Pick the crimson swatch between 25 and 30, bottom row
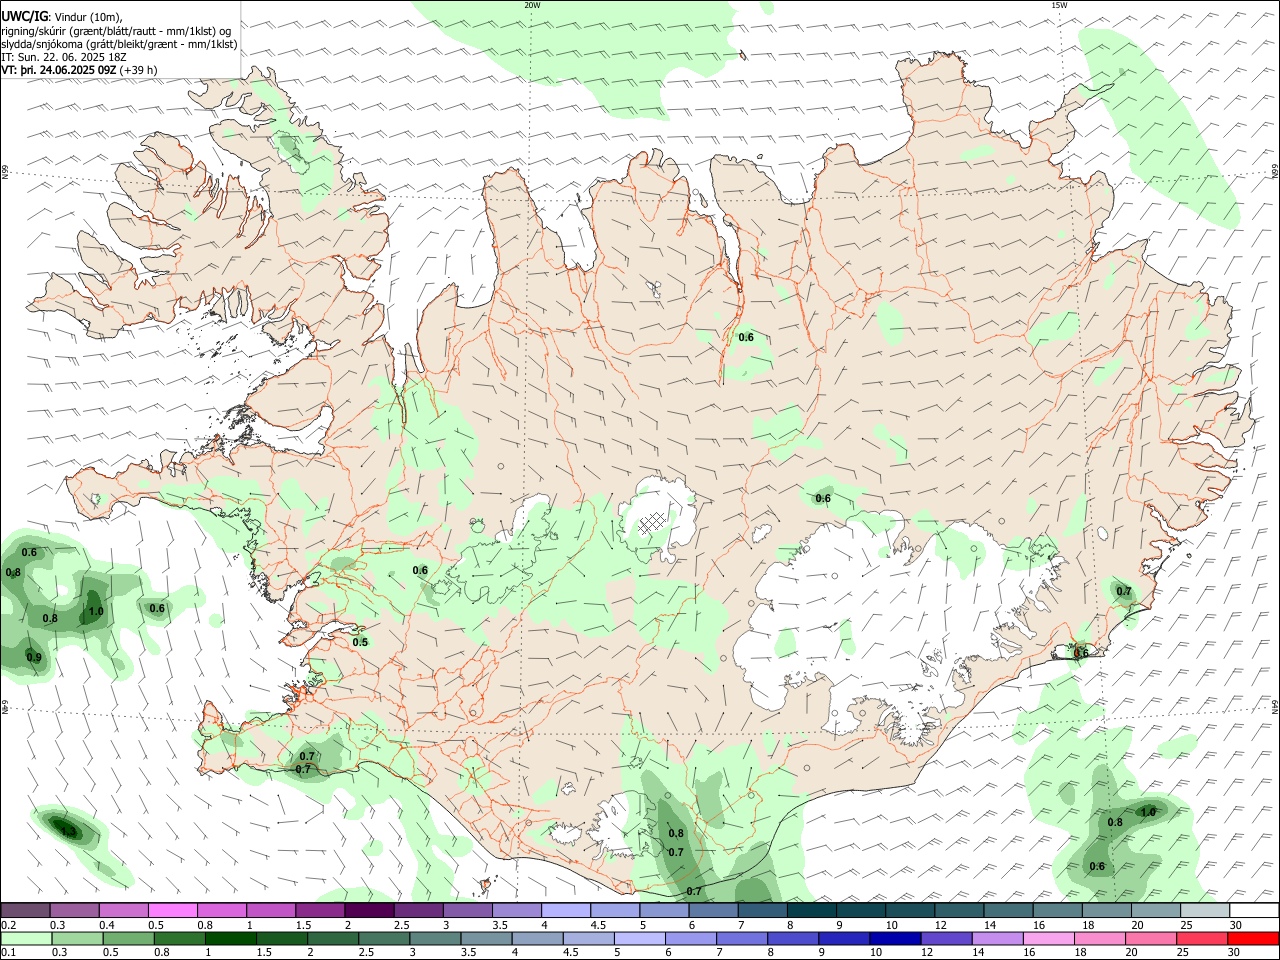Viewport: 1280px width, 960px height. click(x=1202, y=939)
